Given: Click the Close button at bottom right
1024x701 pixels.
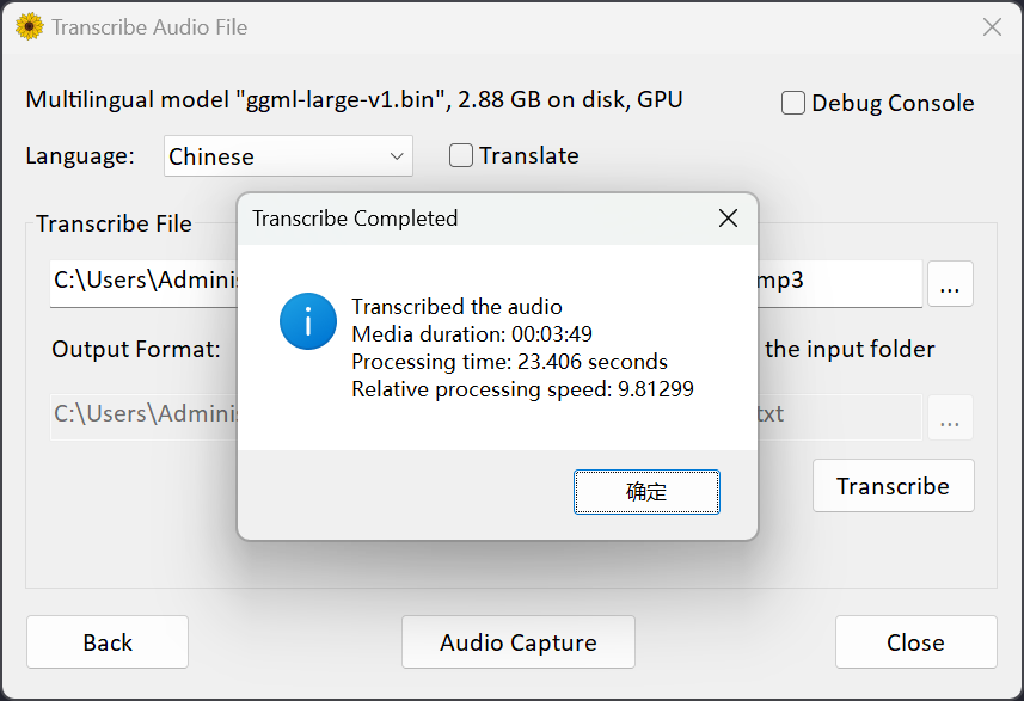Looking at the screenshot, I should click(915, 642).
